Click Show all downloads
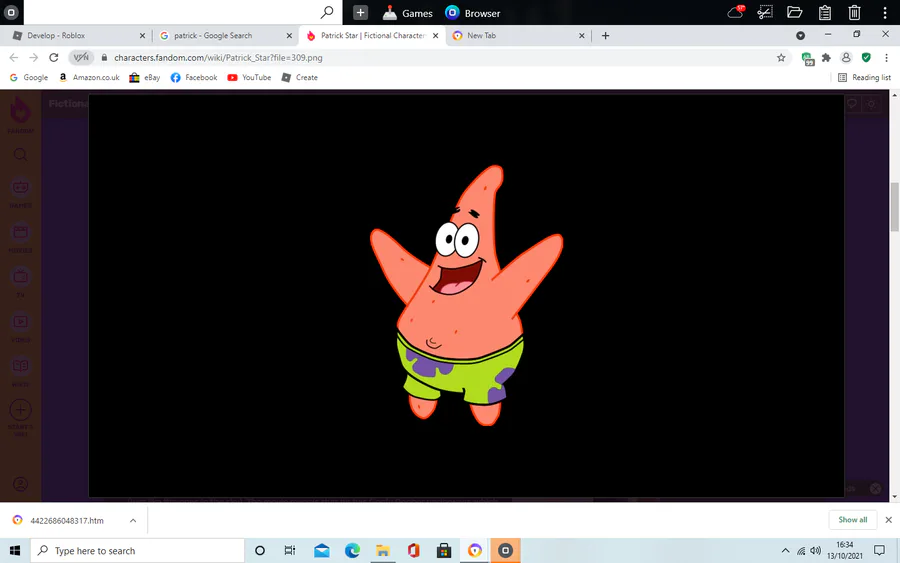The image size is (900, 563). click(x=852, y=520)
